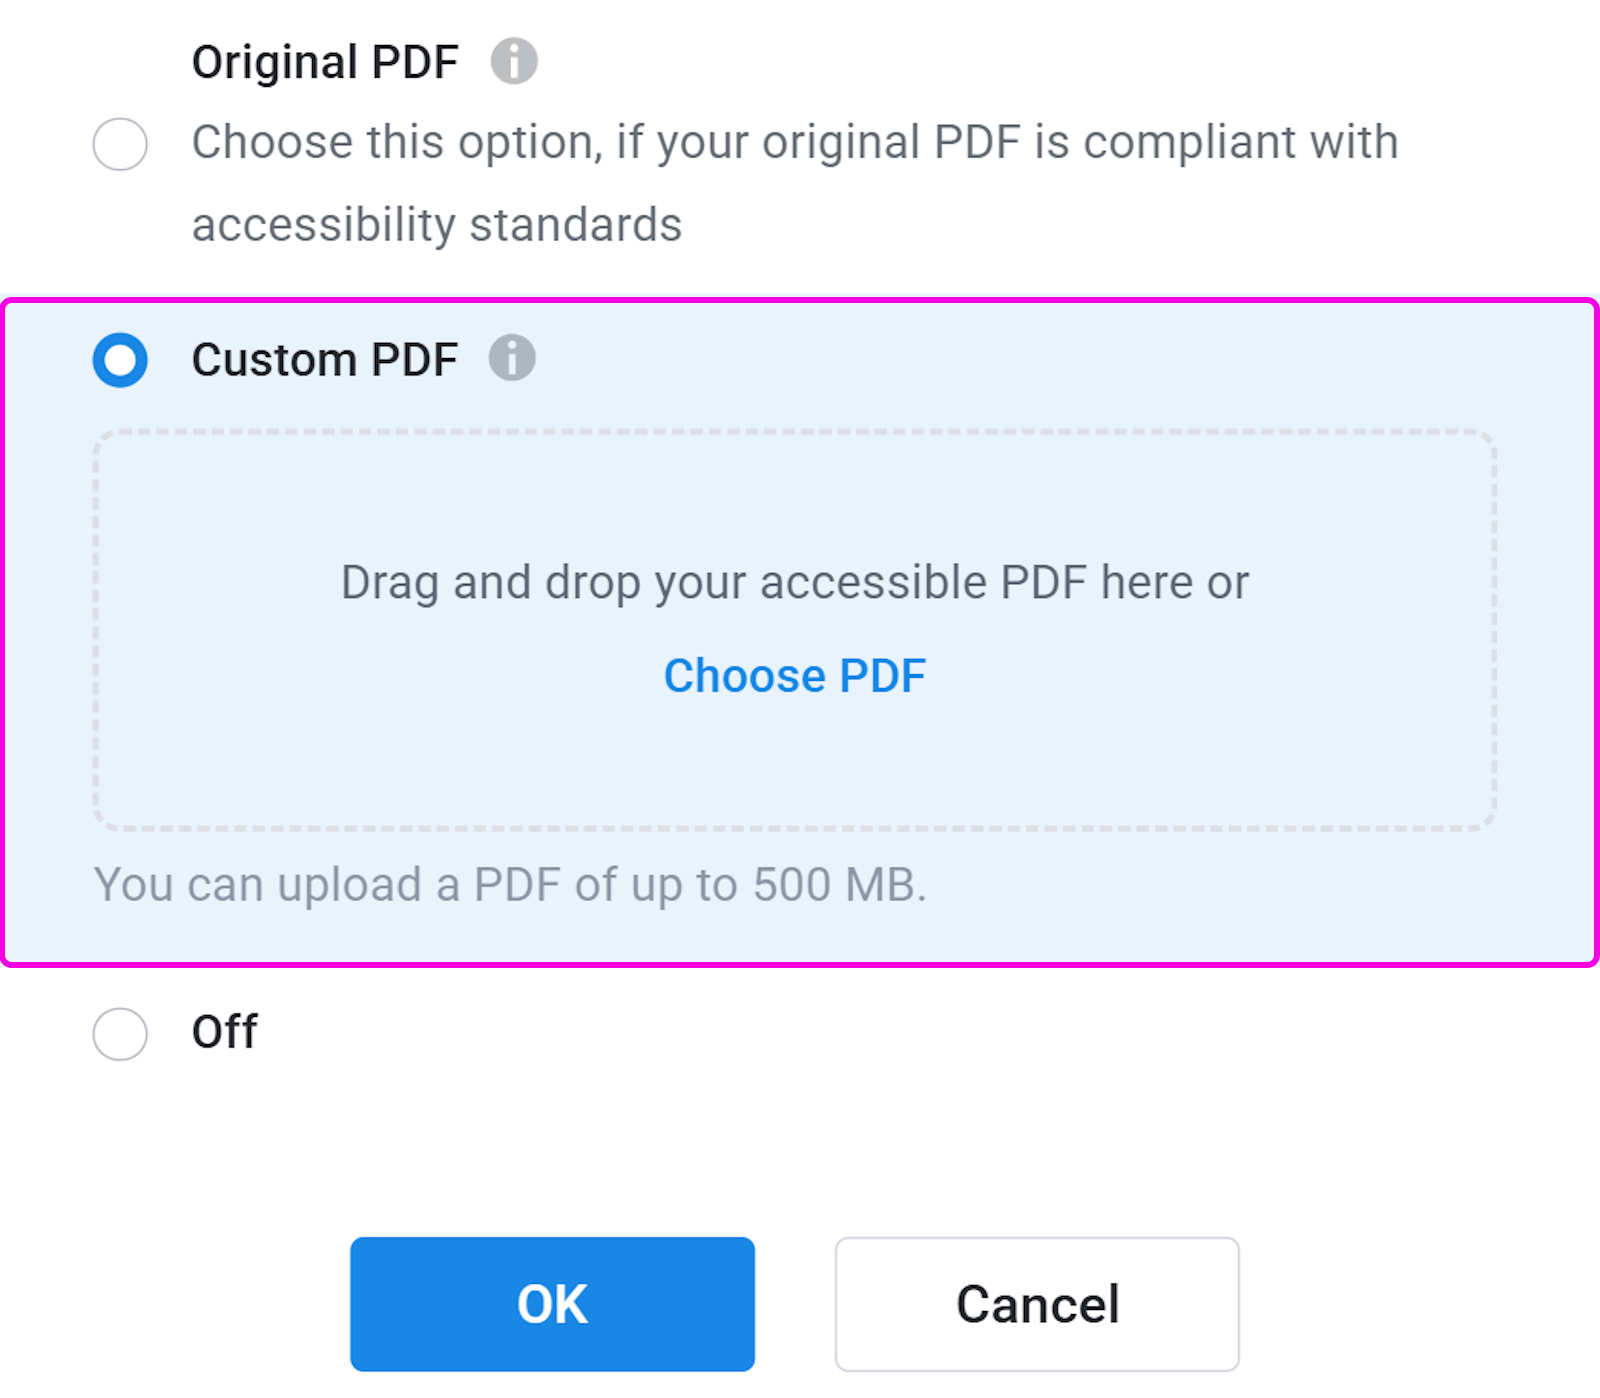Show info about Custom PDF option

coord(512,358)
